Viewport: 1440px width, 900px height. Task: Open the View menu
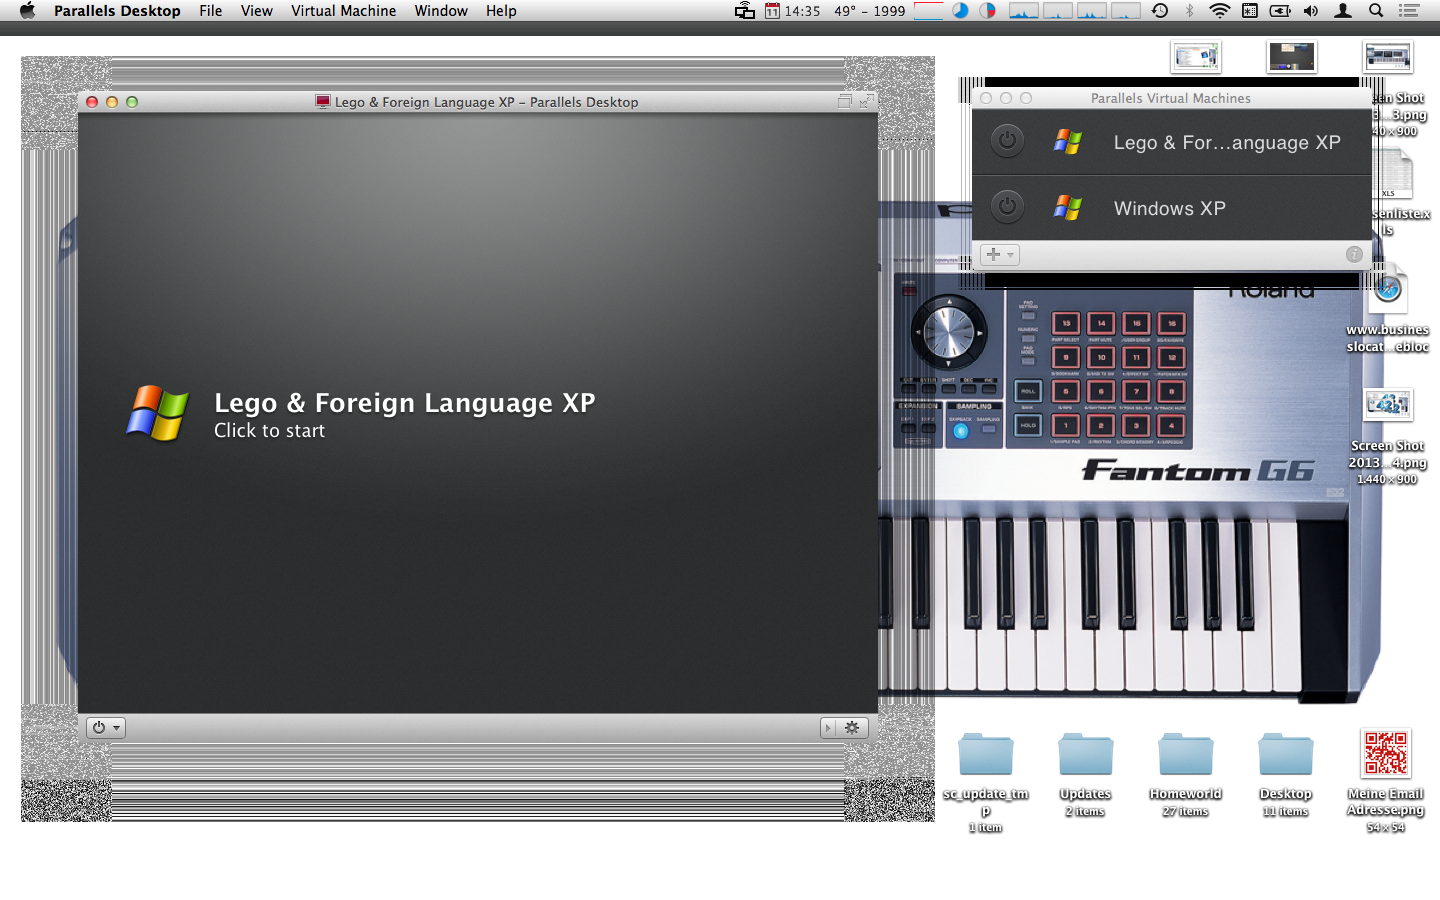coord(257,11)
